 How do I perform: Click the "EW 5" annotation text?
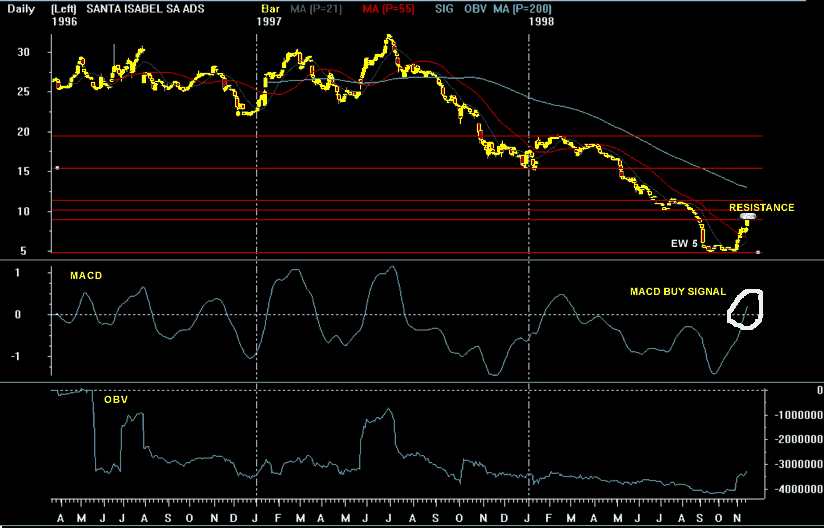(684, 244)
